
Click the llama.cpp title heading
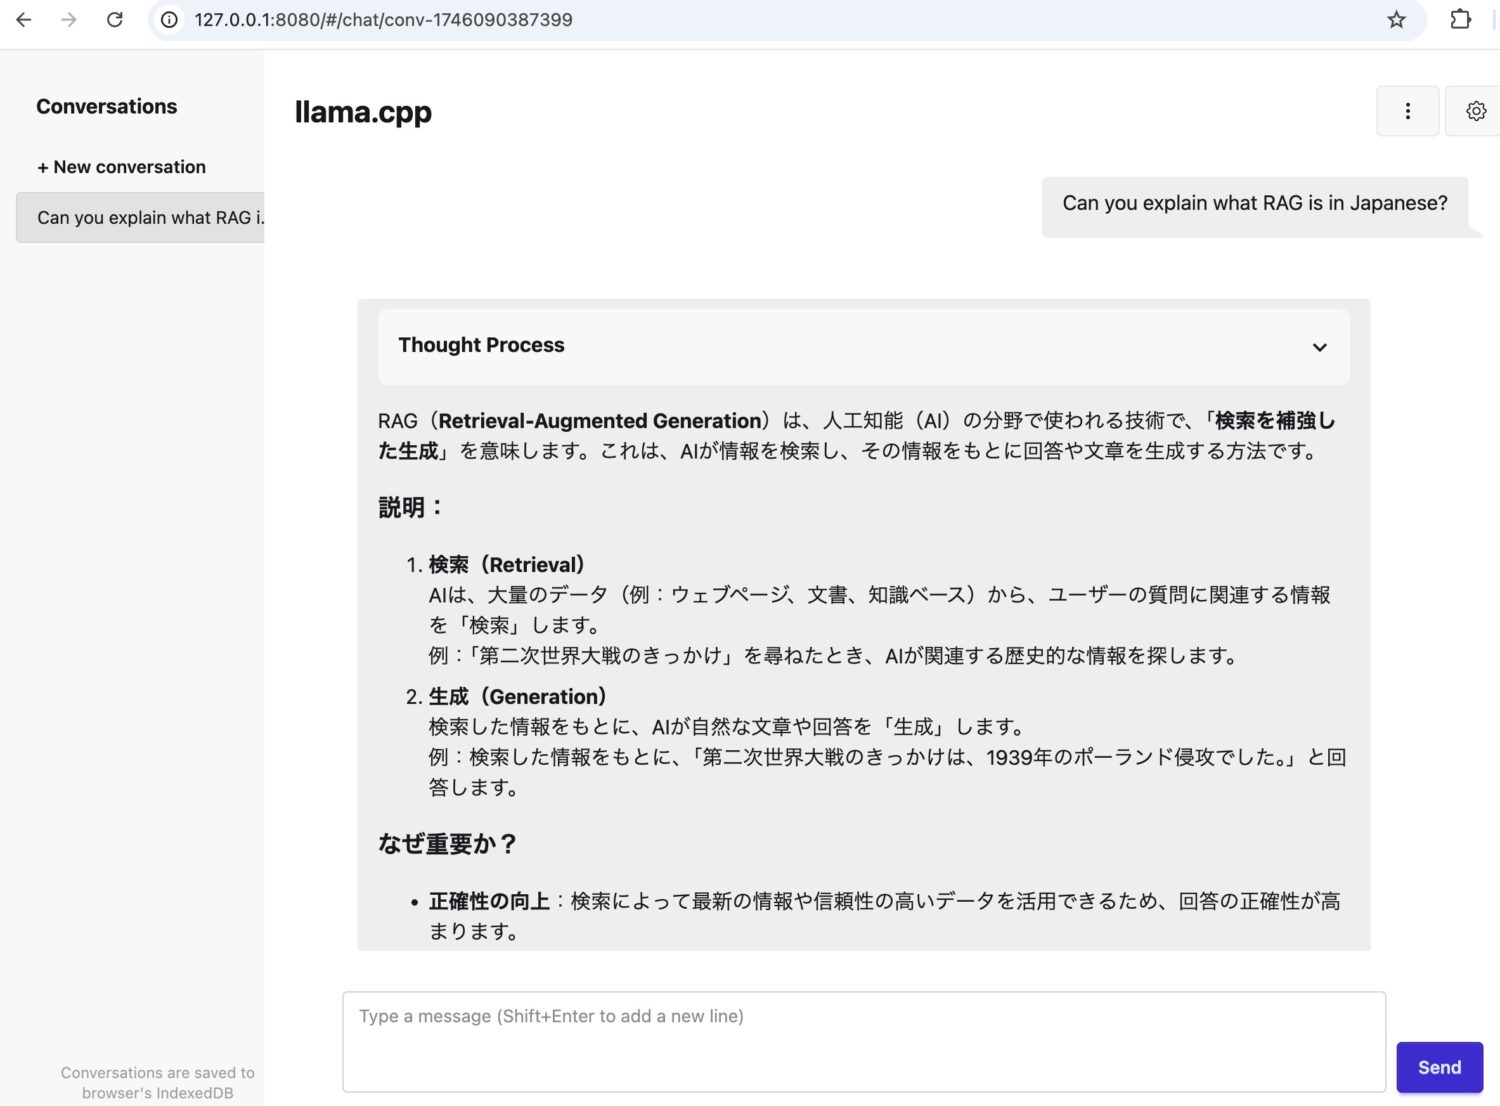pyautogui.click(x=363, y=112)
